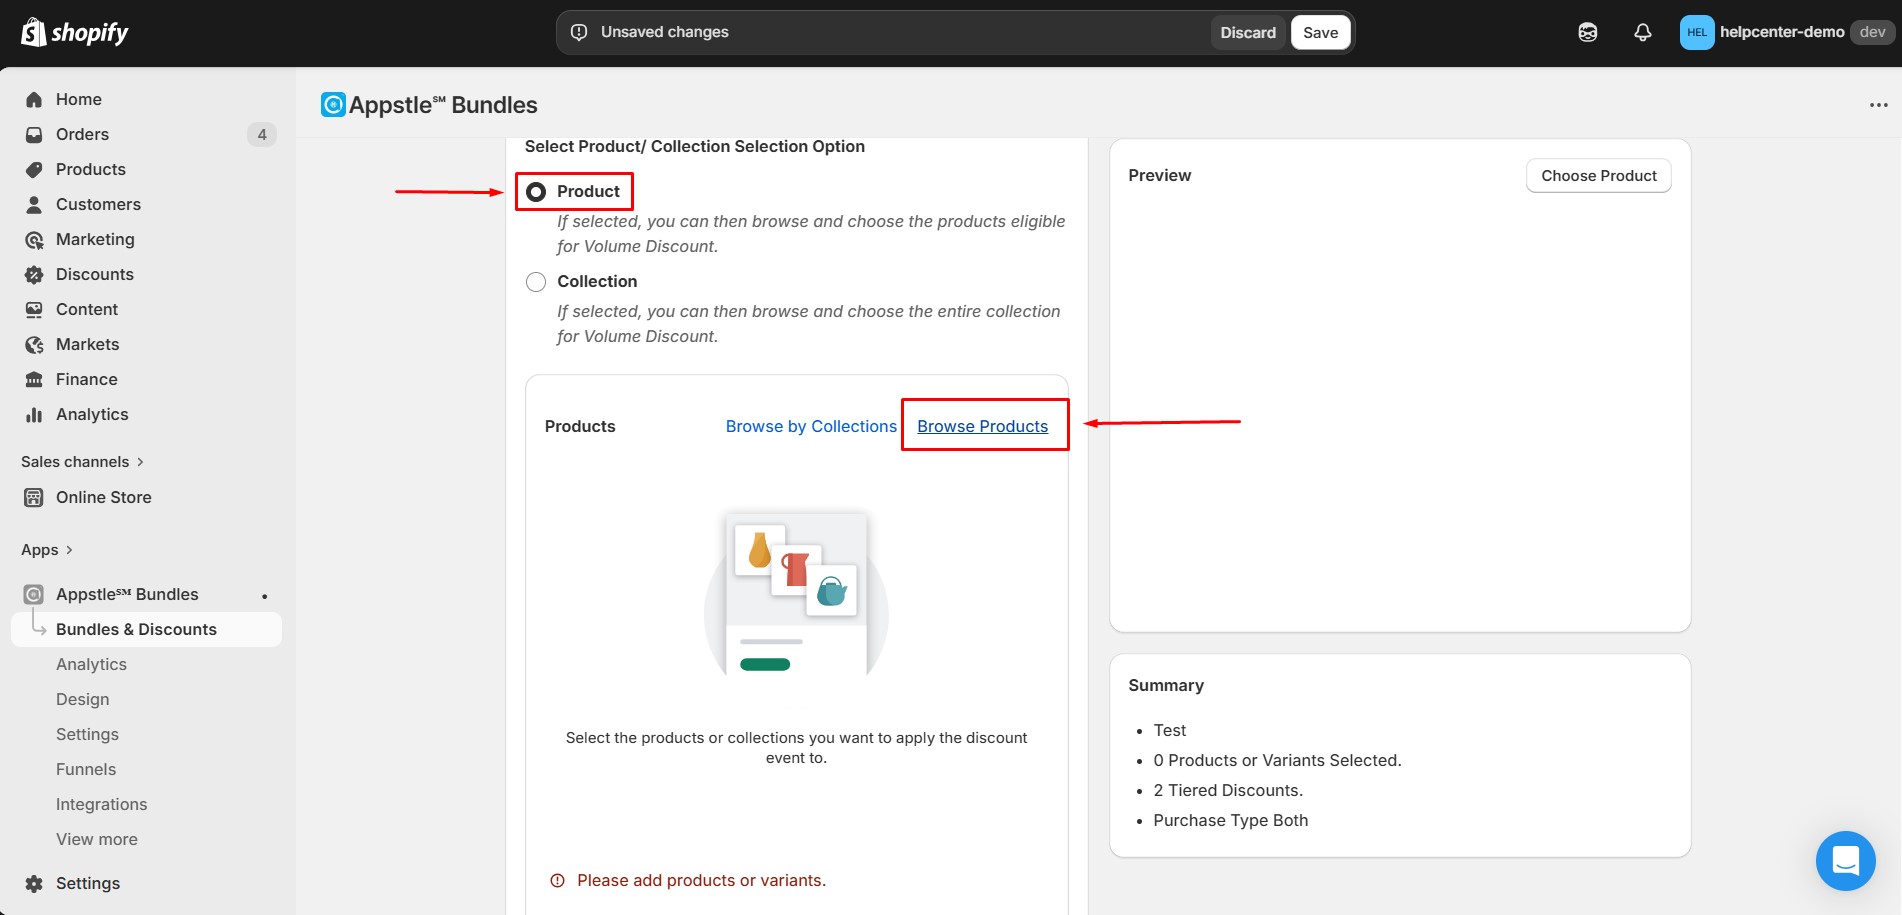Open the more actions ellipsis menu
Image resolution: width=1902 pixels, height=915 pixels.
[x=1877, y=104]
